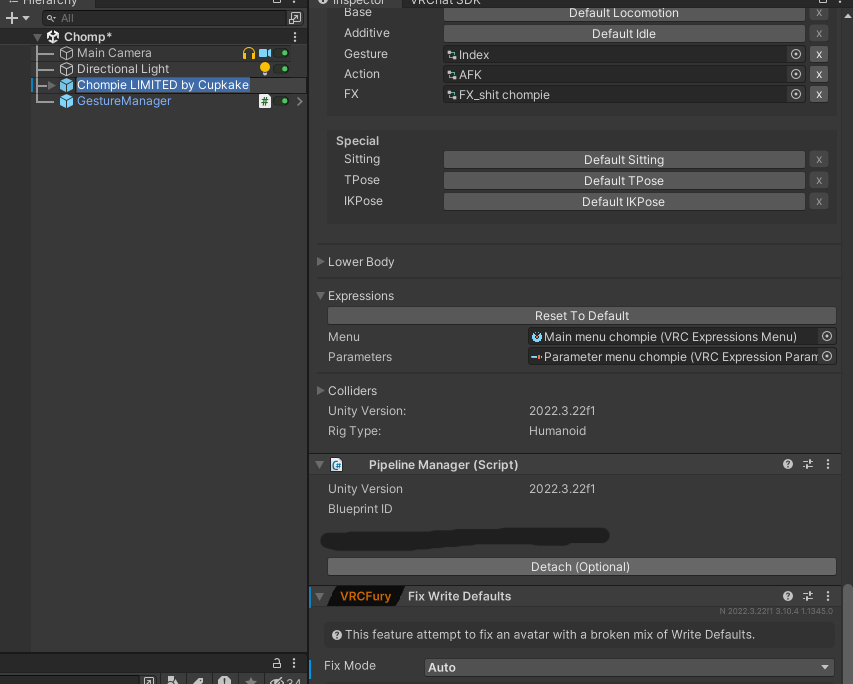This screenshot has width=853, height=684.
Task: Open GestureManager prefab with chevron arrow
Action: click(x=300, y=101)
